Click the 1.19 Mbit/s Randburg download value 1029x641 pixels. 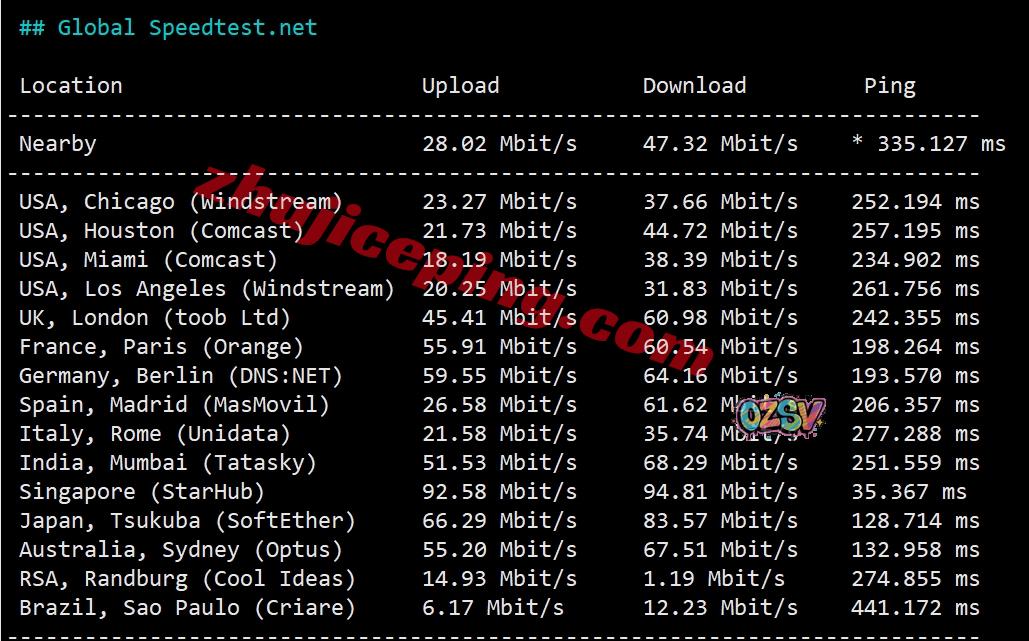714,579
